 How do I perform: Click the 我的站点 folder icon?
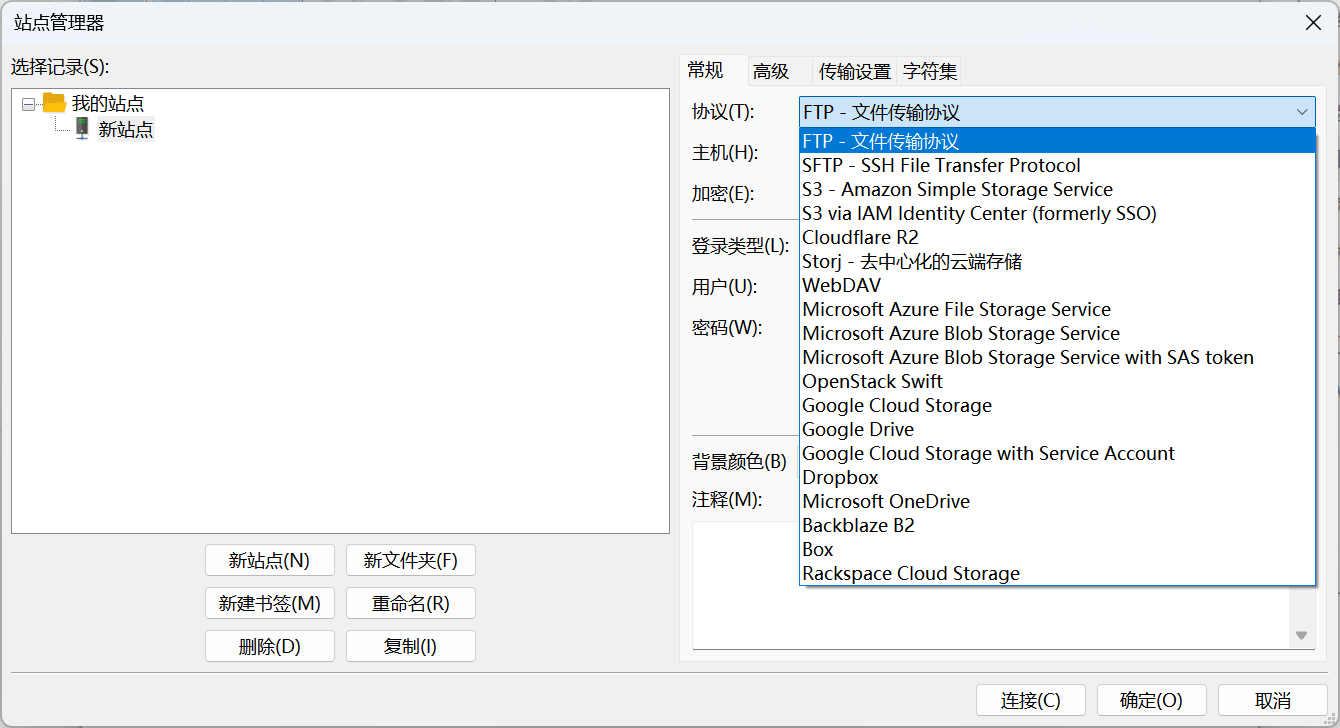(x=54, y=103)
